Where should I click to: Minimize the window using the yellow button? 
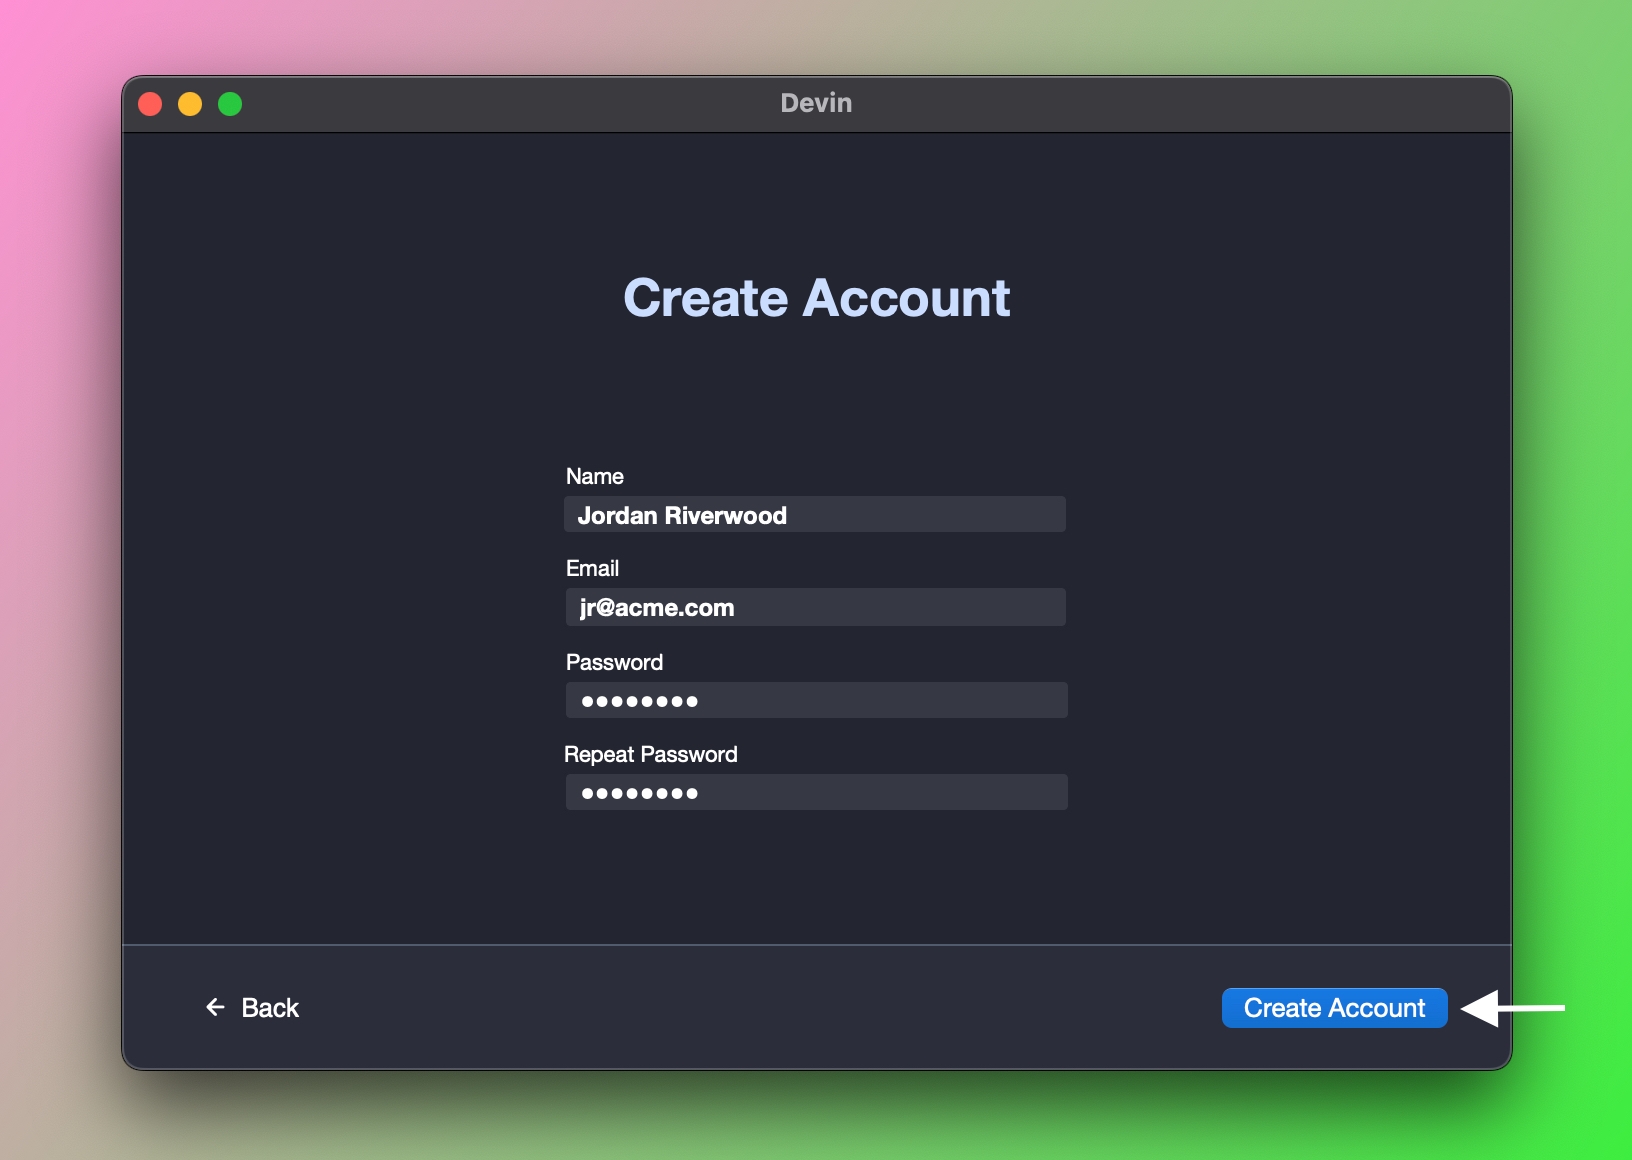coord(190,104)
